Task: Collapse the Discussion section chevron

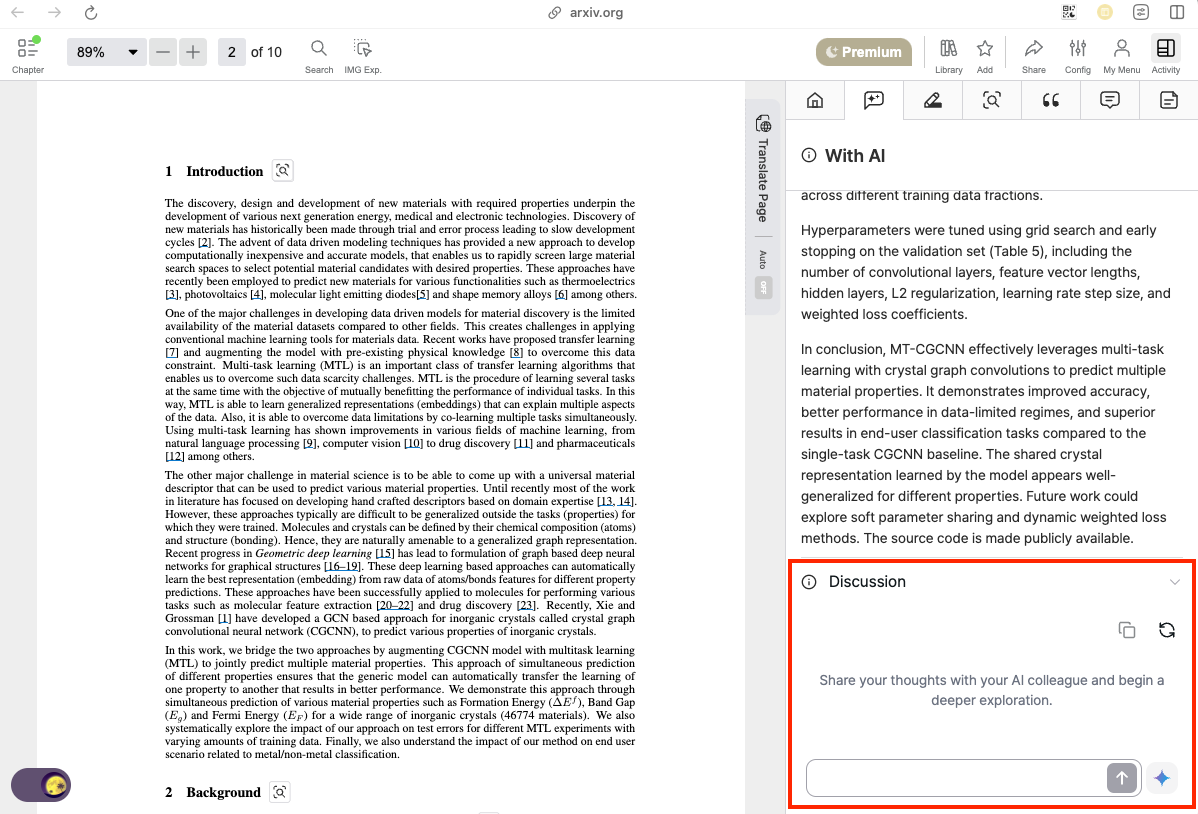Action: 1174,582
